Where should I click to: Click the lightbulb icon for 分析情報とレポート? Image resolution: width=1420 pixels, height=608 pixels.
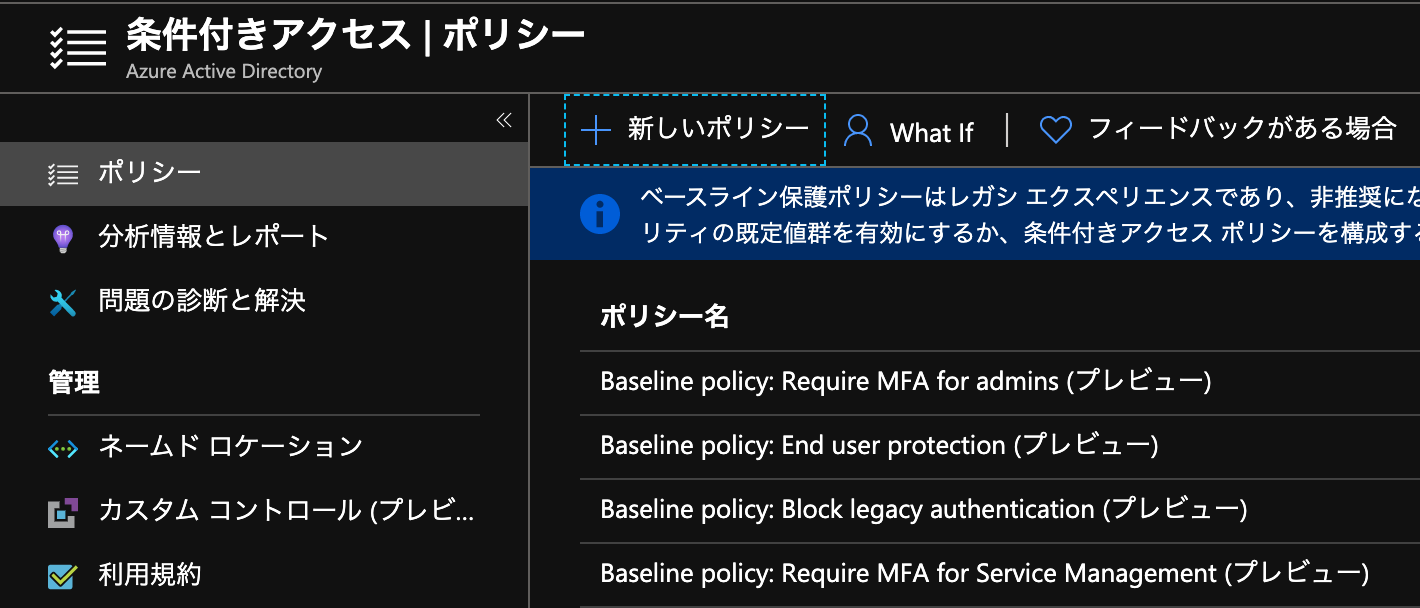pyautogui.click(x=64, y=236)
